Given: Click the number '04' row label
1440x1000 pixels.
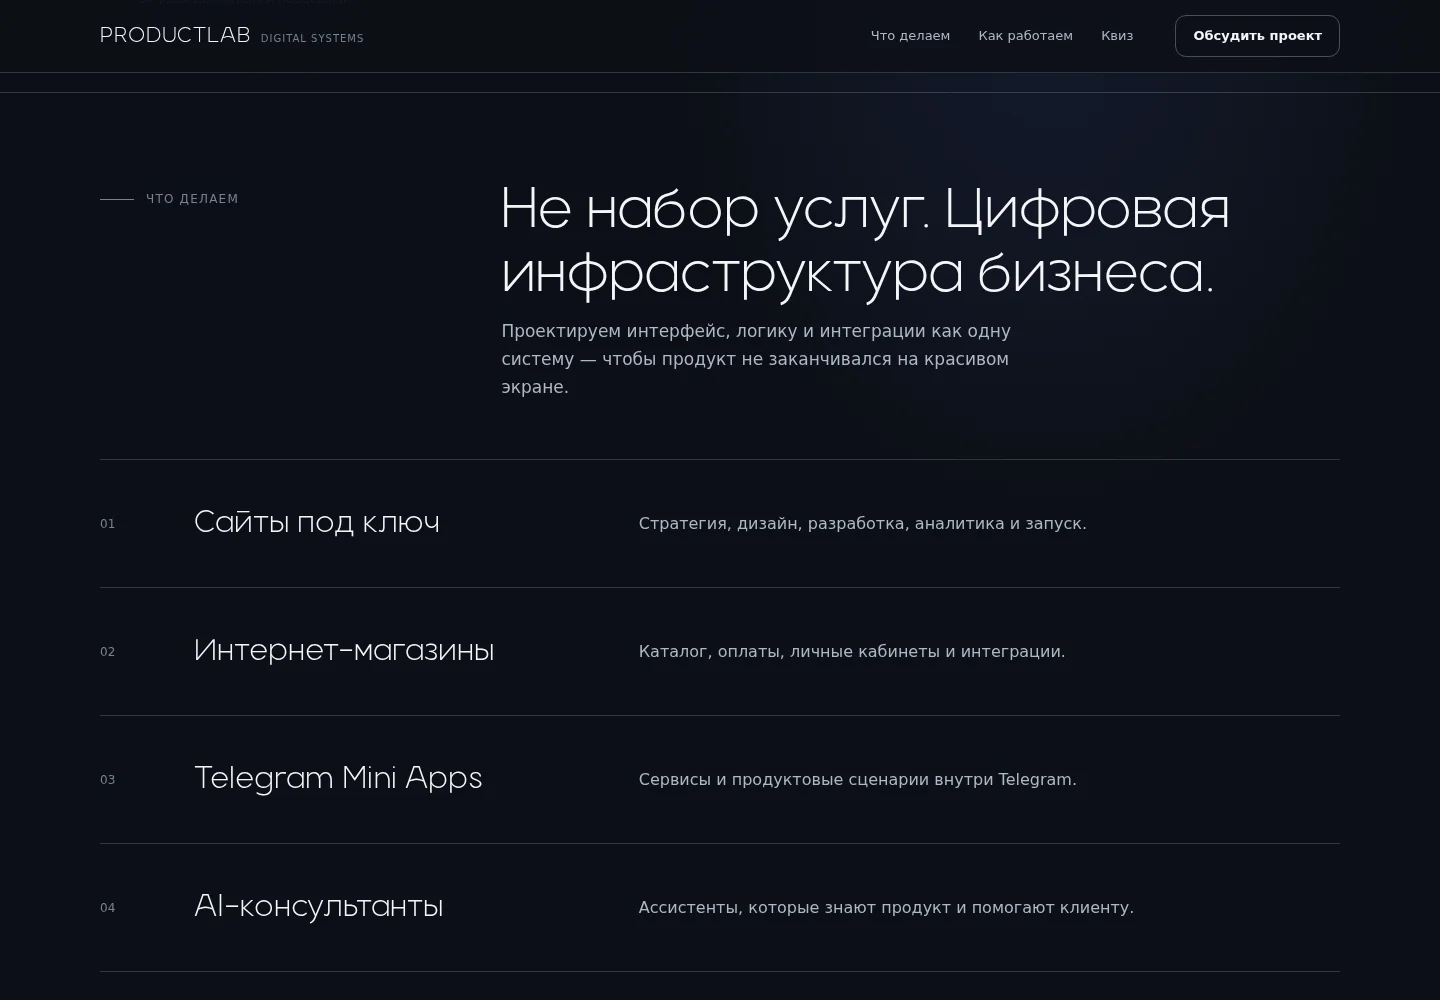Looking at the screenshot, I should click(108, 908).
